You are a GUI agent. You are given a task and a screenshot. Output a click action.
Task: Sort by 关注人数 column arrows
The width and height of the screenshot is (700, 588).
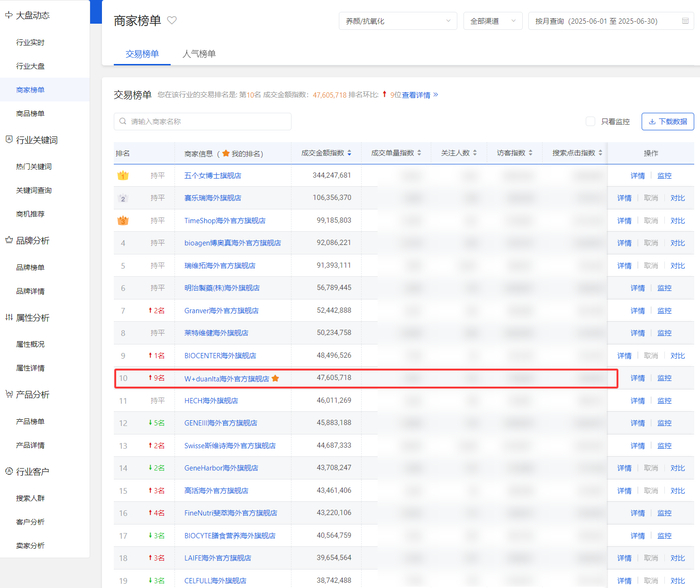475,153
